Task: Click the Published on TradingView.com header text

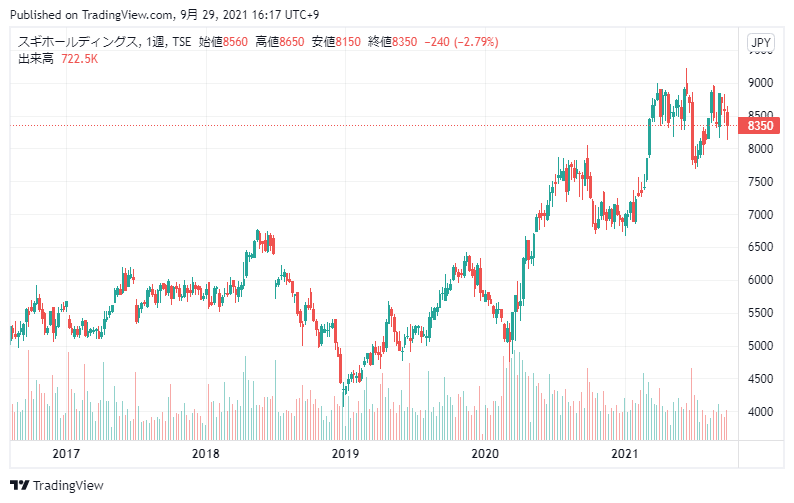Action: click(x=92, y=15)
